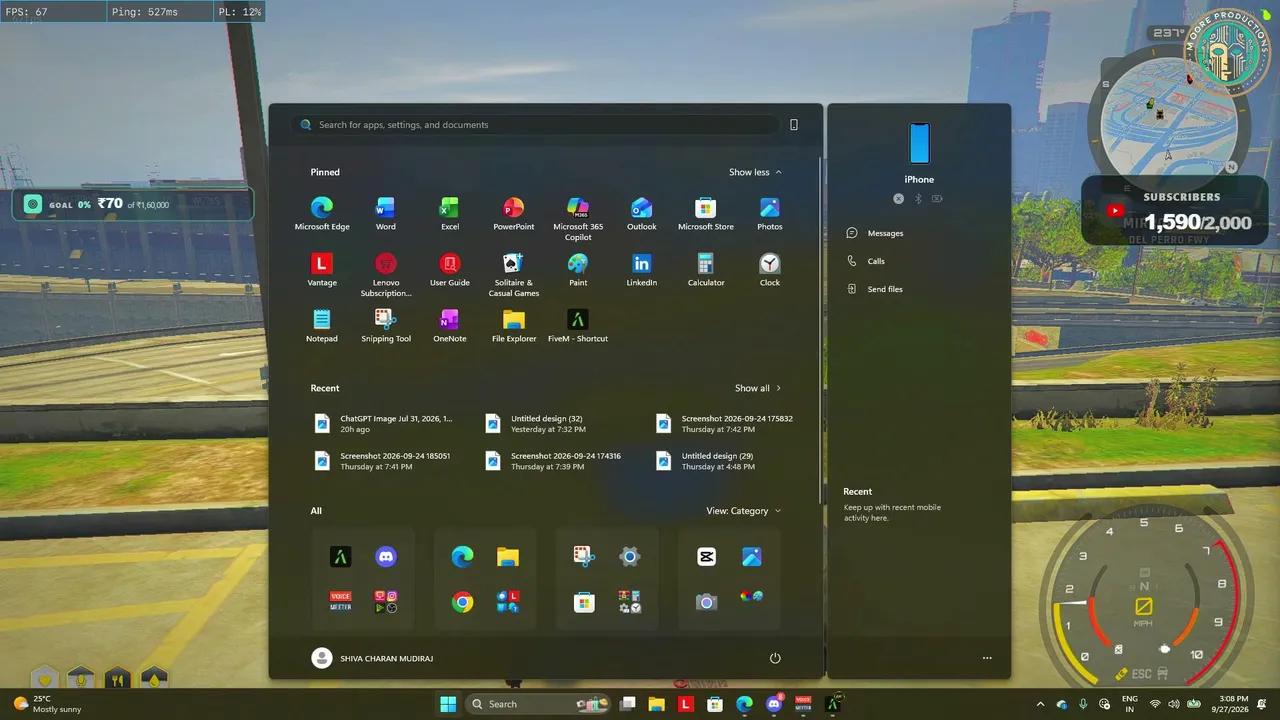Open the Camera app in All section
This screenshot has height=720, width=1280.
[x=707, y=602]
